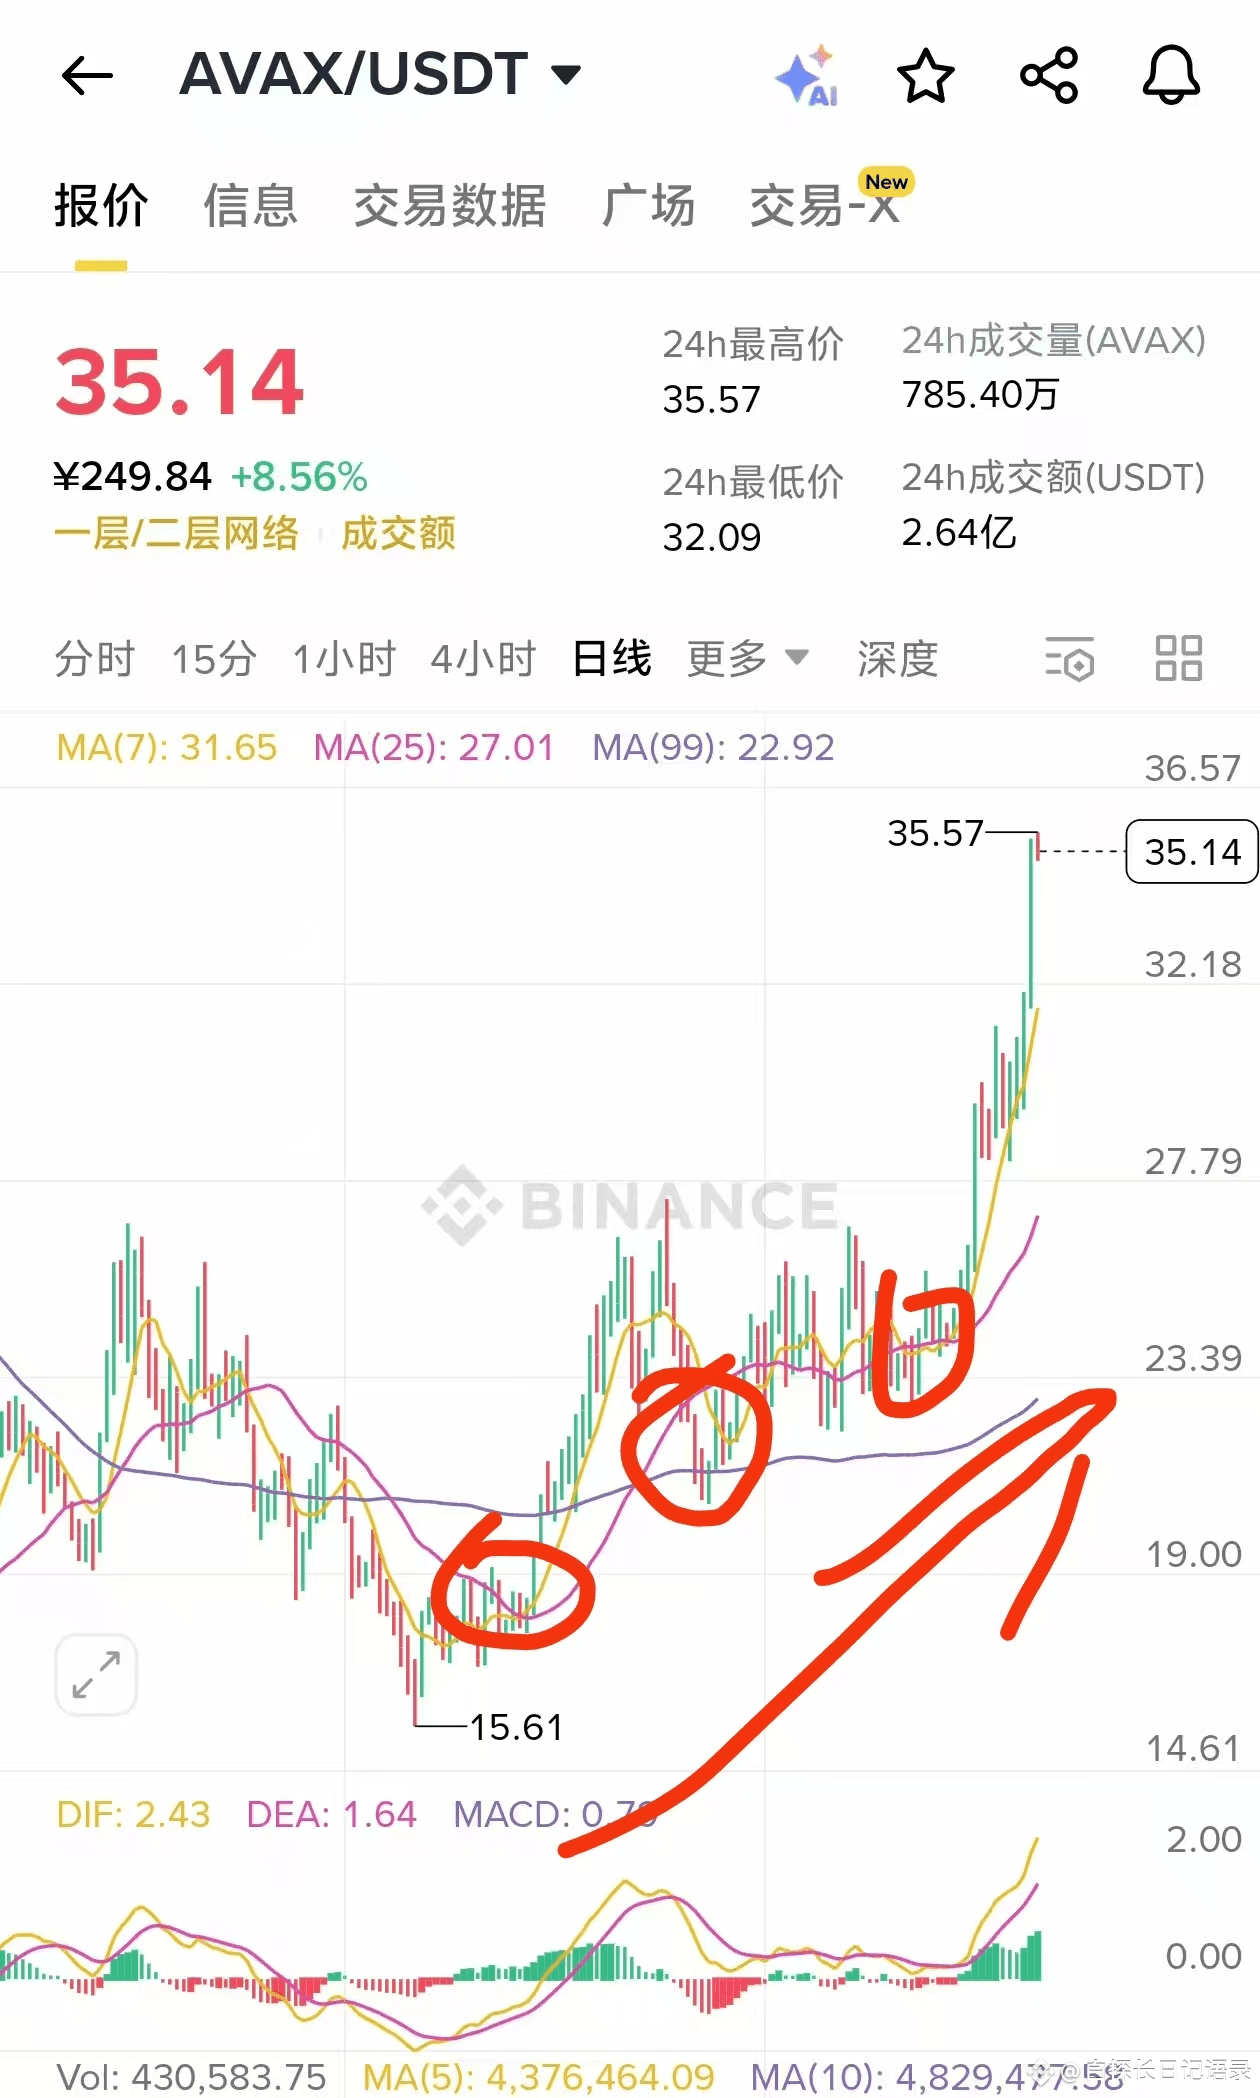
Task: Open price alert bell icon
Action: pyautogui.click(x=1171, y=76)
